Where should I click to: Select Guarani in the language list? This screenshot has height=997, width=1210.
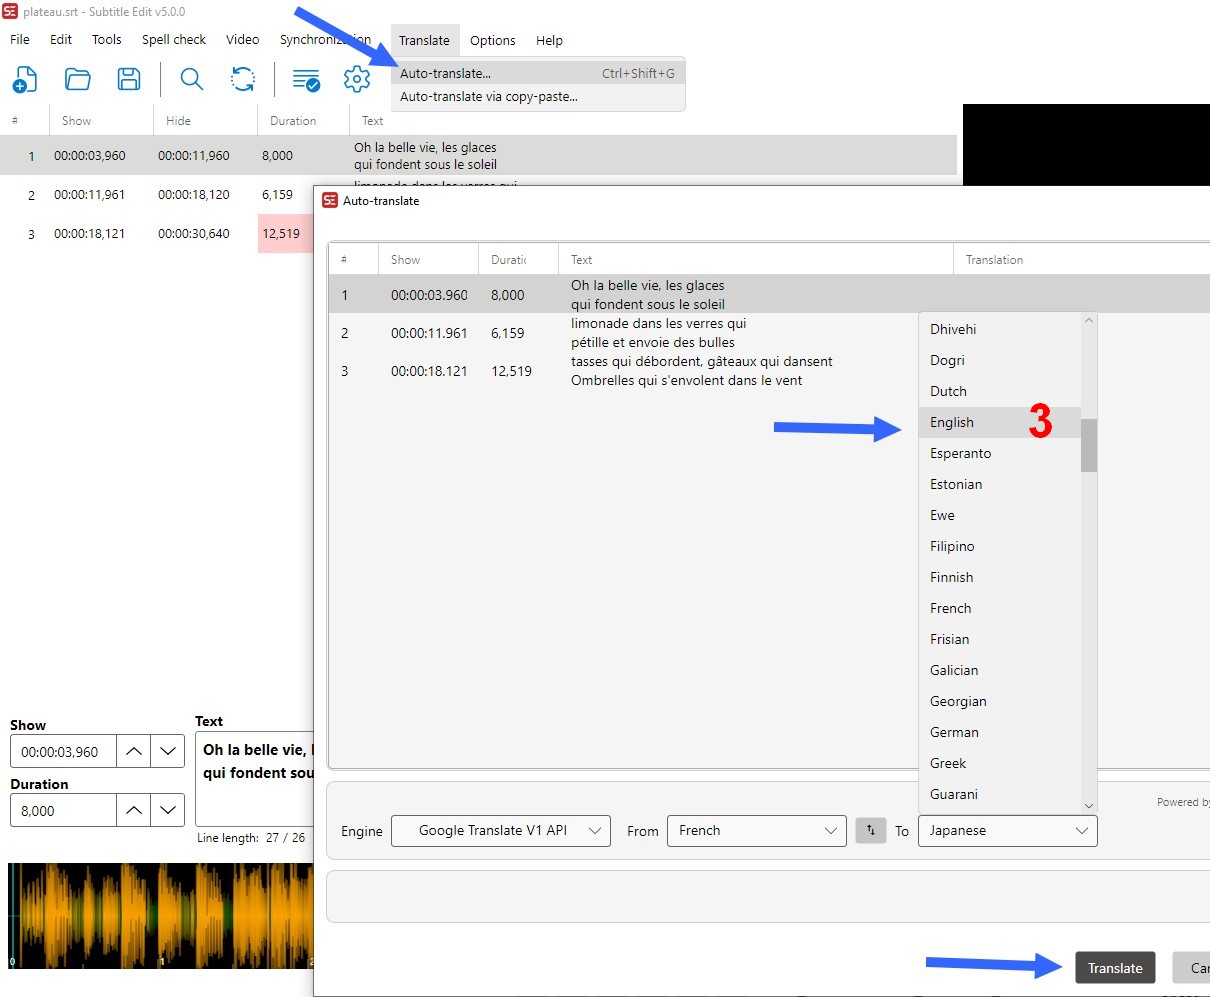point(999,794)
